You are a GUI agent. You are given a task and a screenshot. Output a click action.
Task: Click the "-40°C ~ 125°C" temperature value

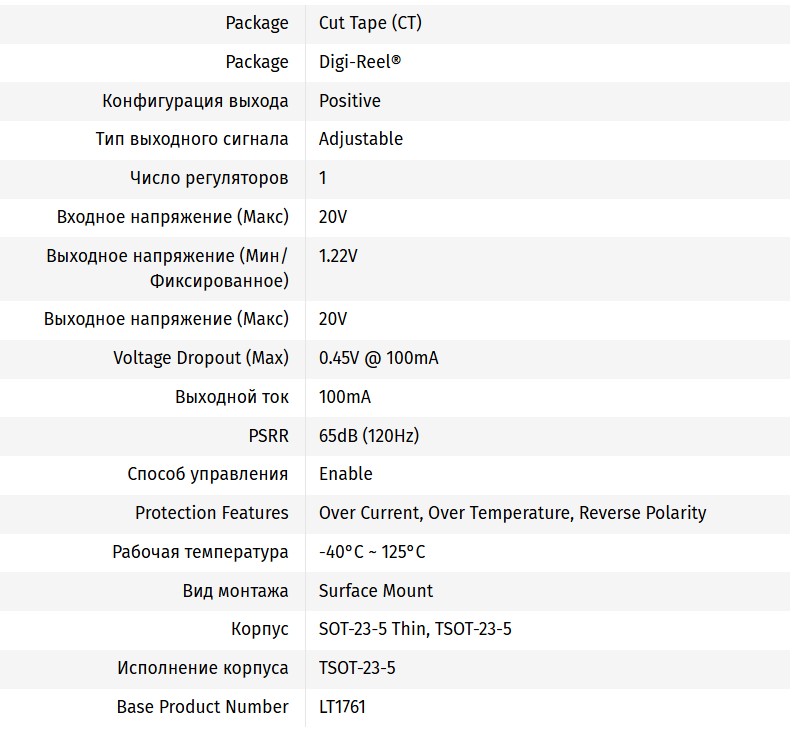pos(372,552)
